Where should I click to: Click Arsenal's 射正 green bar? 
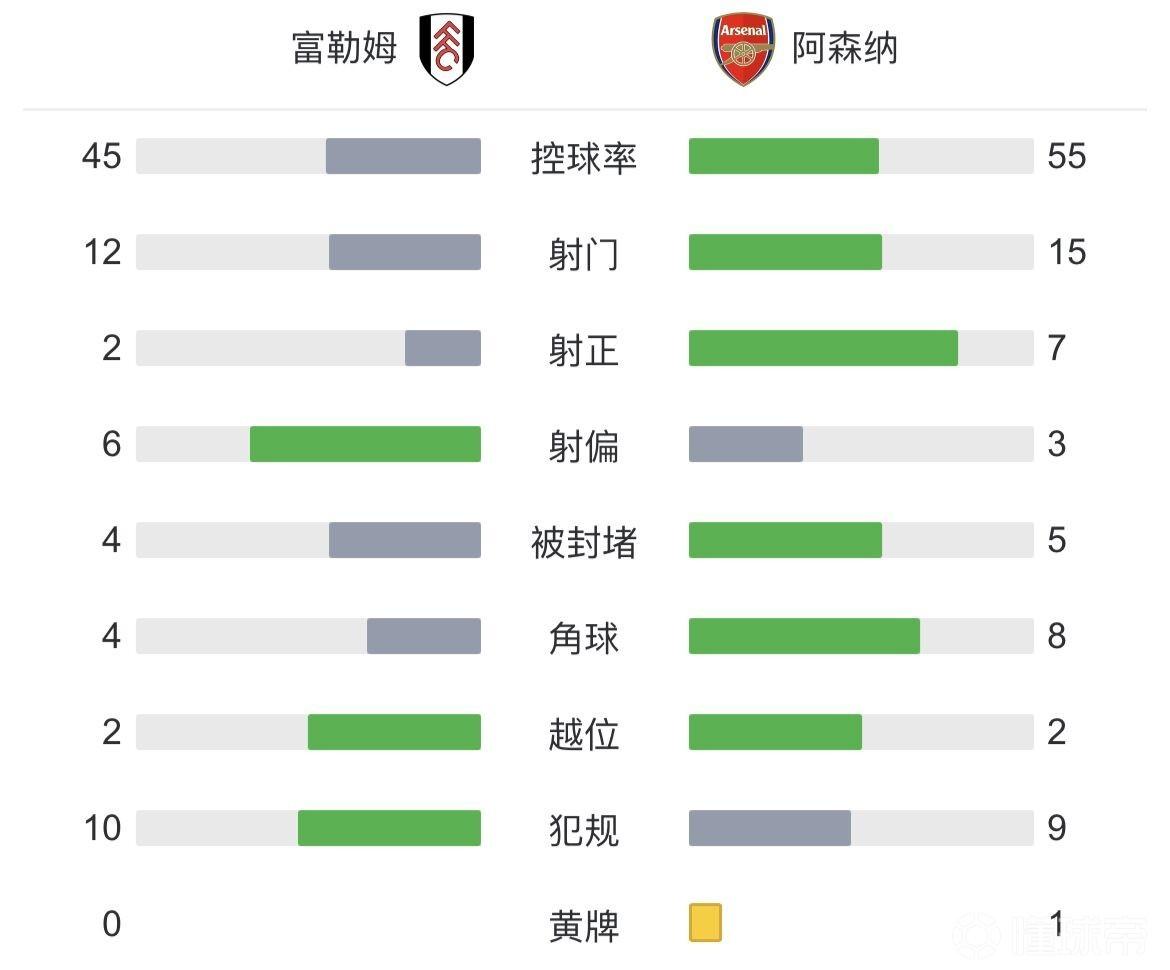pyautogui.click(x=823, y=348)
